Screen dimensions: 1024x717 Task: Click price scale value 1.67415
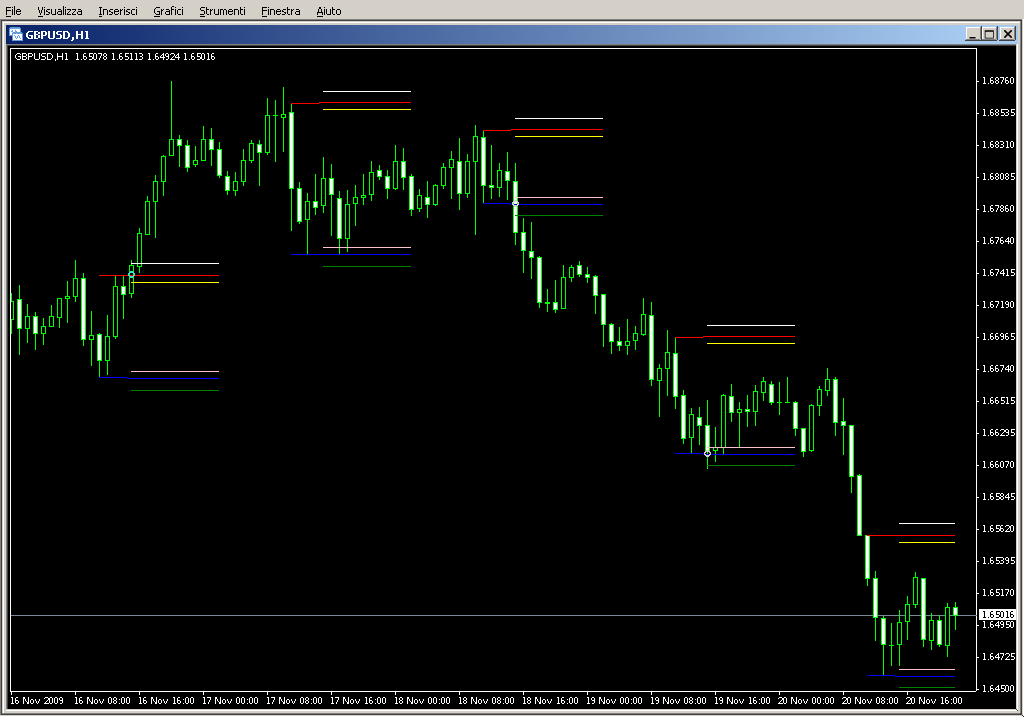coord(999,273)
